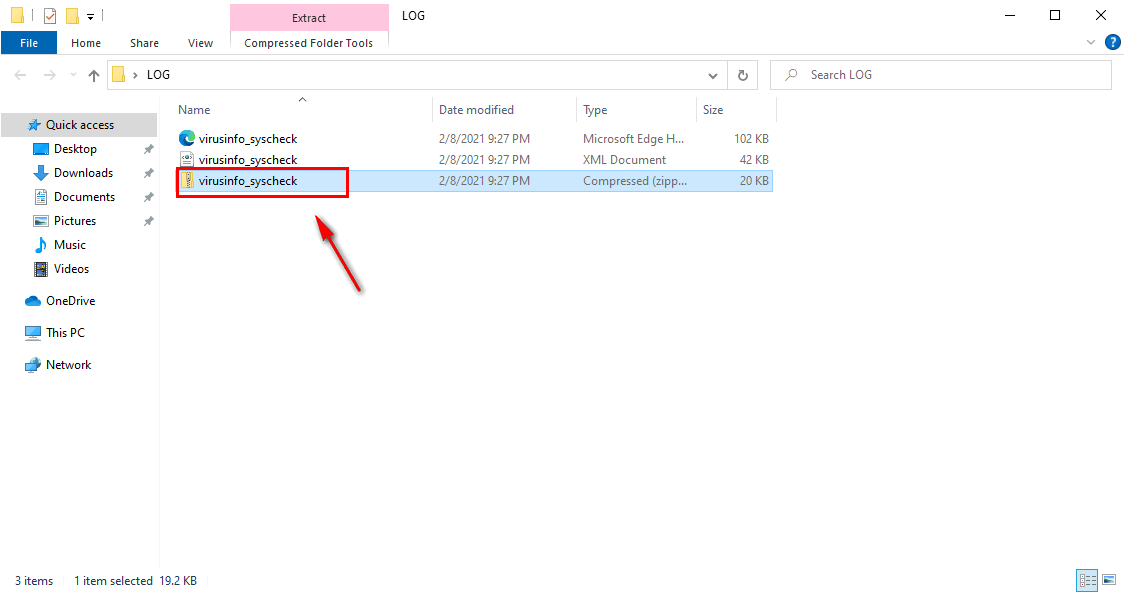
Task: Open This PC in the navigation pane
Action: pos(65,333)
